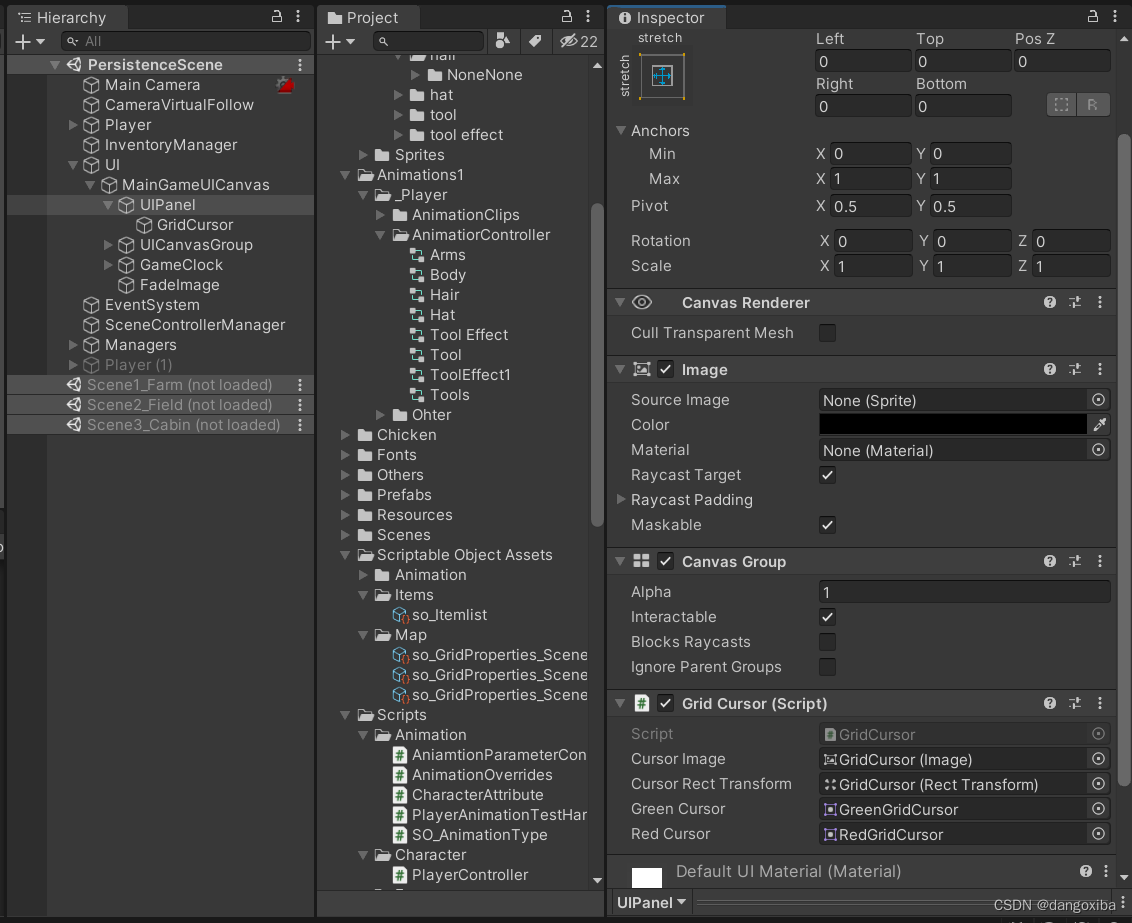The height and width of the screenshot is (923, 1132).
Task: Expand the Raycast Padding section
Action: [x=621, y=500]
